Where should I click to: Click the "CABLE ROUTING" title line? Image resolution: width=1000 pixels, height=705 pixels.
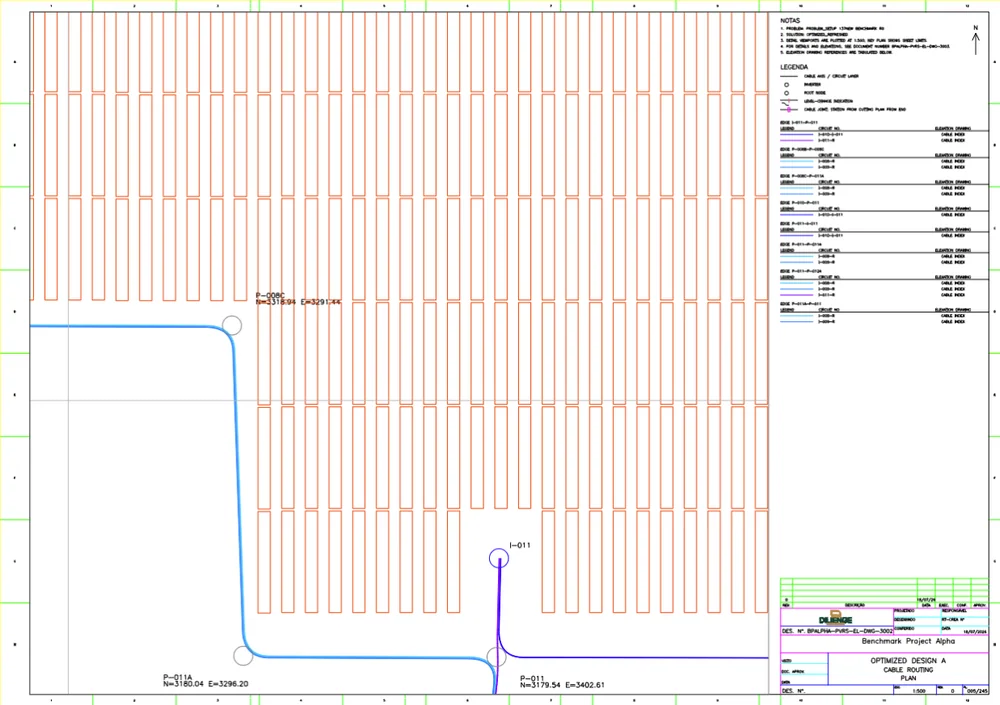click(908, 670)
